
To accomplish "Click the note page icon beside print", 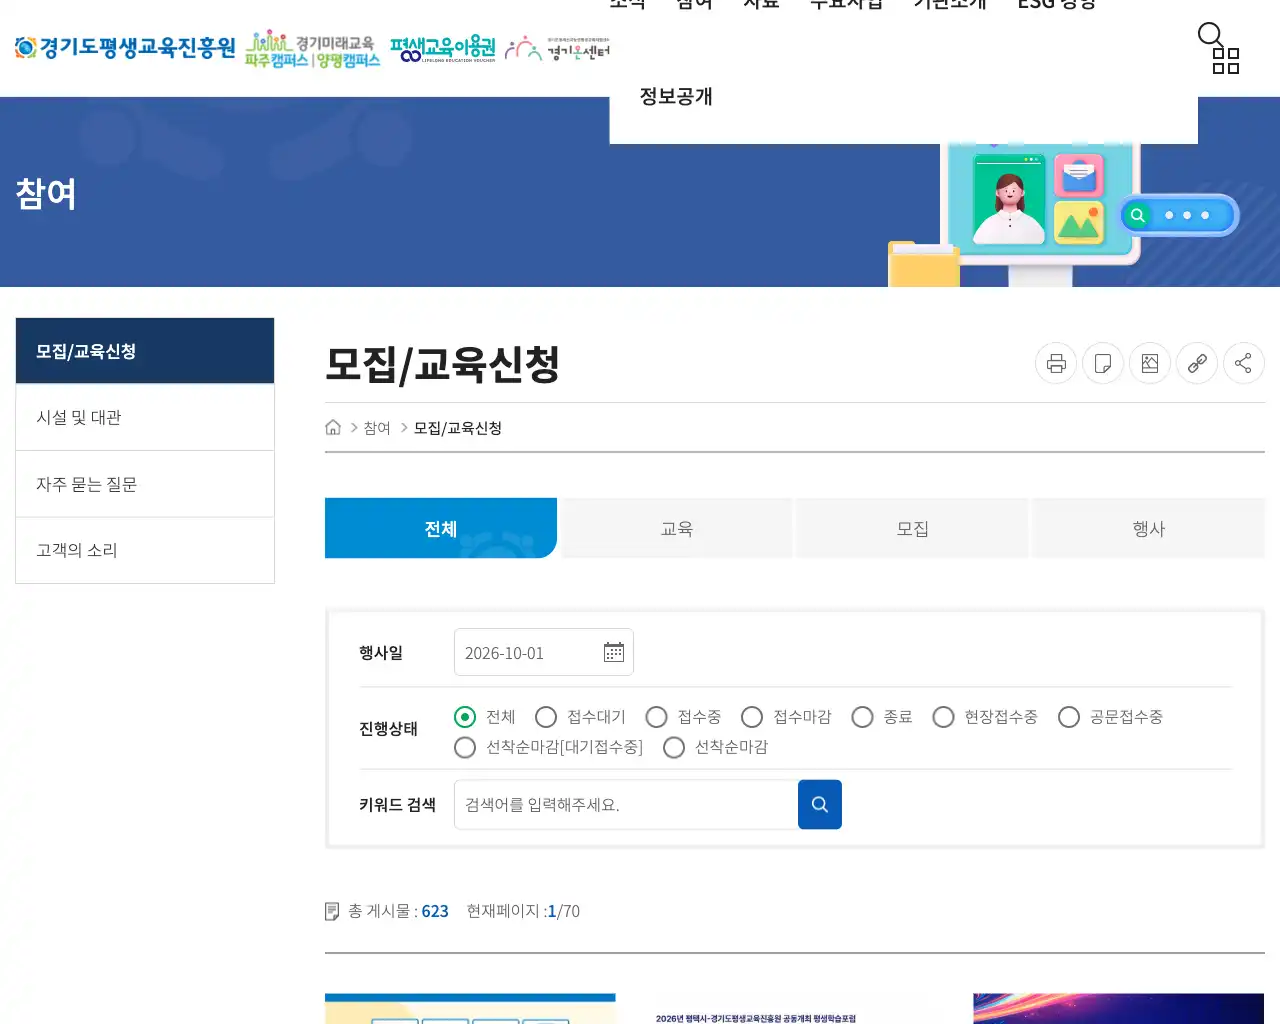I will click(1103, 363).
